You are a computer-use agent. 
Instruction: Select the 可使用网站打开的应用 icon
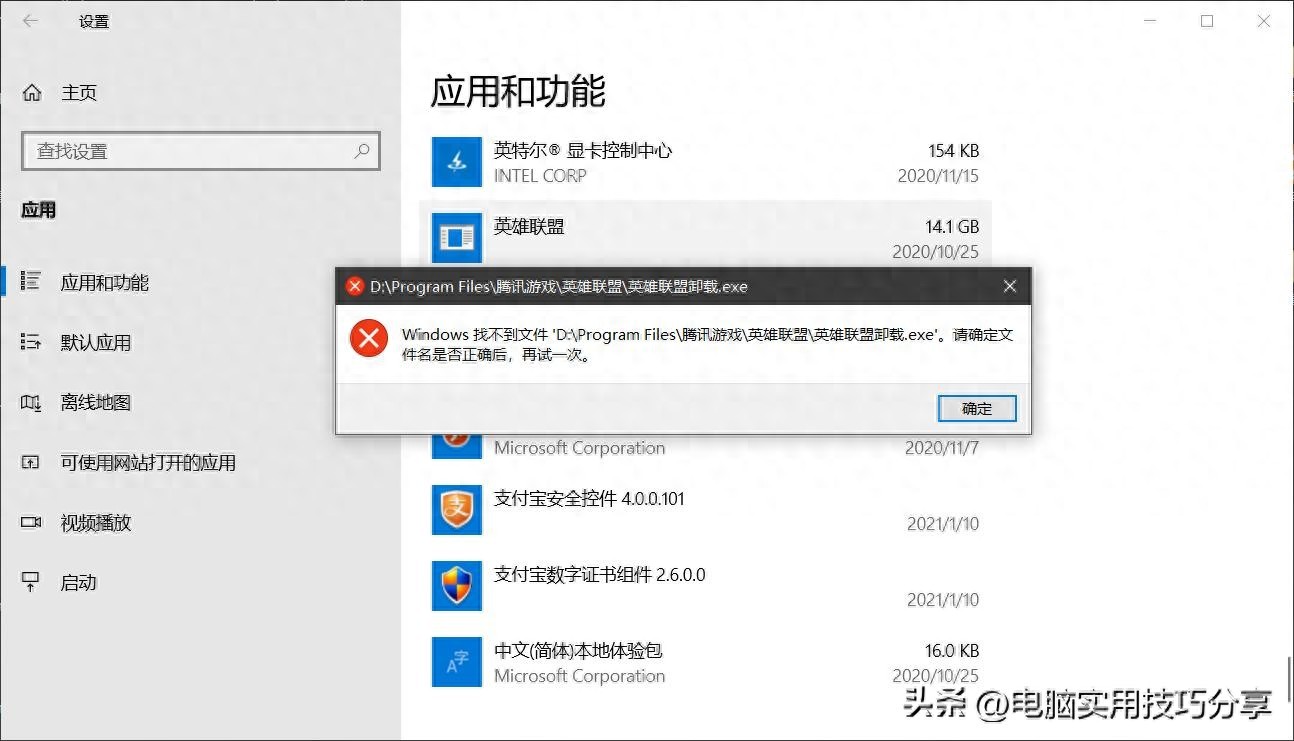tap(31, 462)
